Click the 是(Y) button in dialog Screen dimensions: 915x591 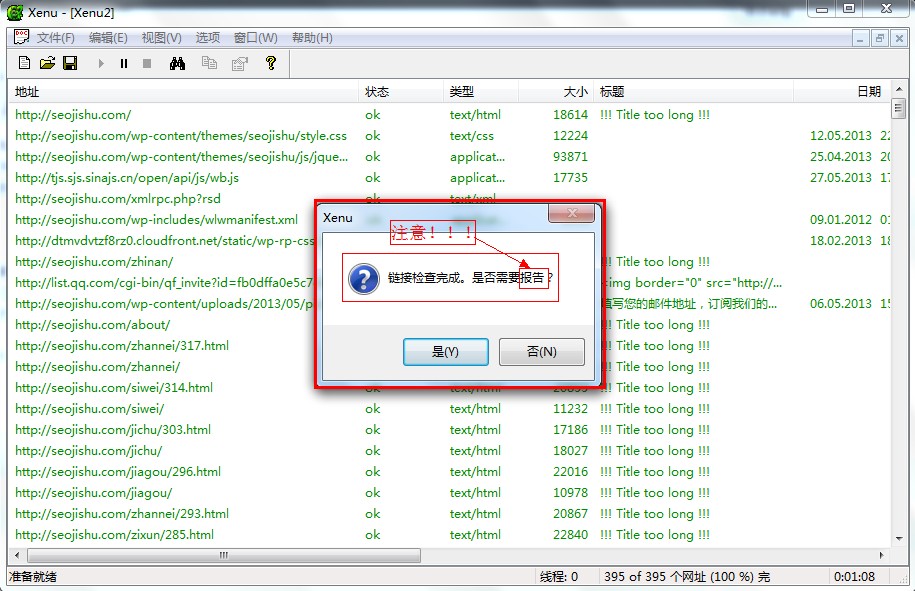pyautogui.click(x=445, y=352)
